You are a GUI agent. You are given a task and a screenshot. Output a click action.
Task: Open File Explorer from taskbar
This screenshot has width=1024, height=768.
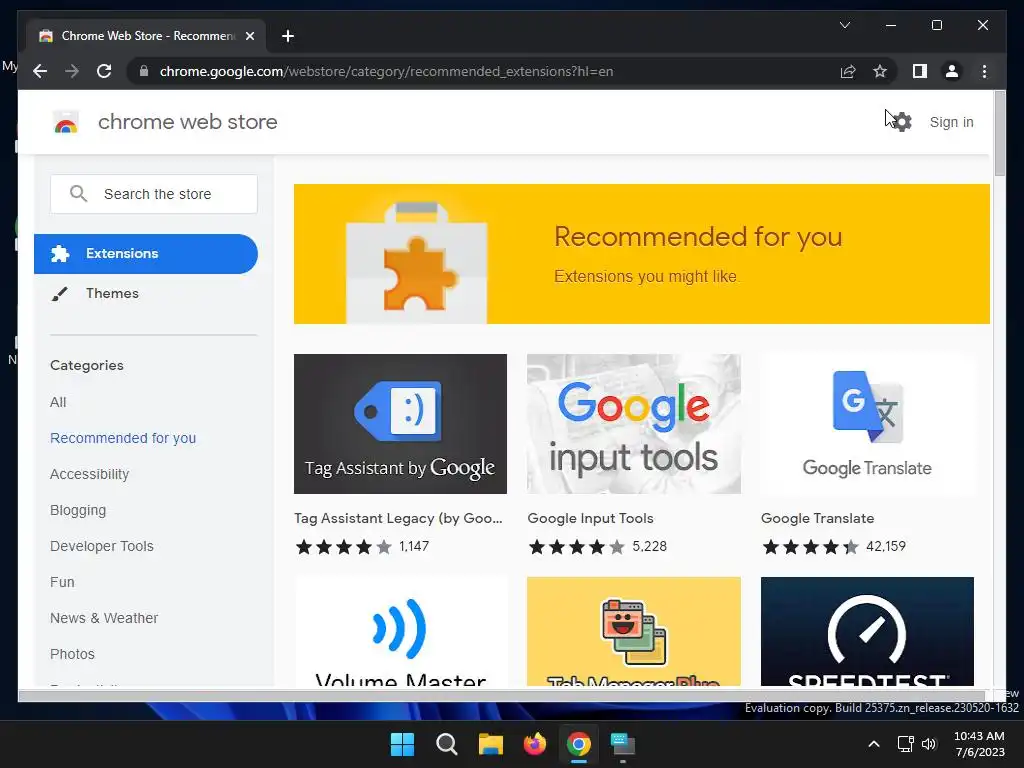[x=490, y=744]
